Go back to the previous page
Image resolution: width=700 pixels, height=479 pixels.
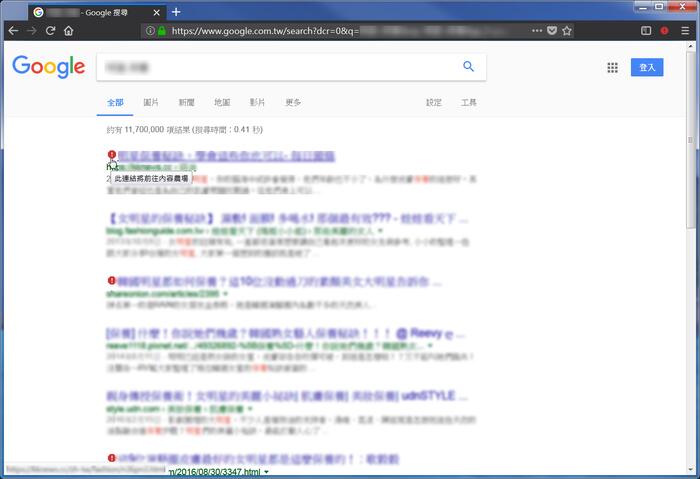[12, 31]
